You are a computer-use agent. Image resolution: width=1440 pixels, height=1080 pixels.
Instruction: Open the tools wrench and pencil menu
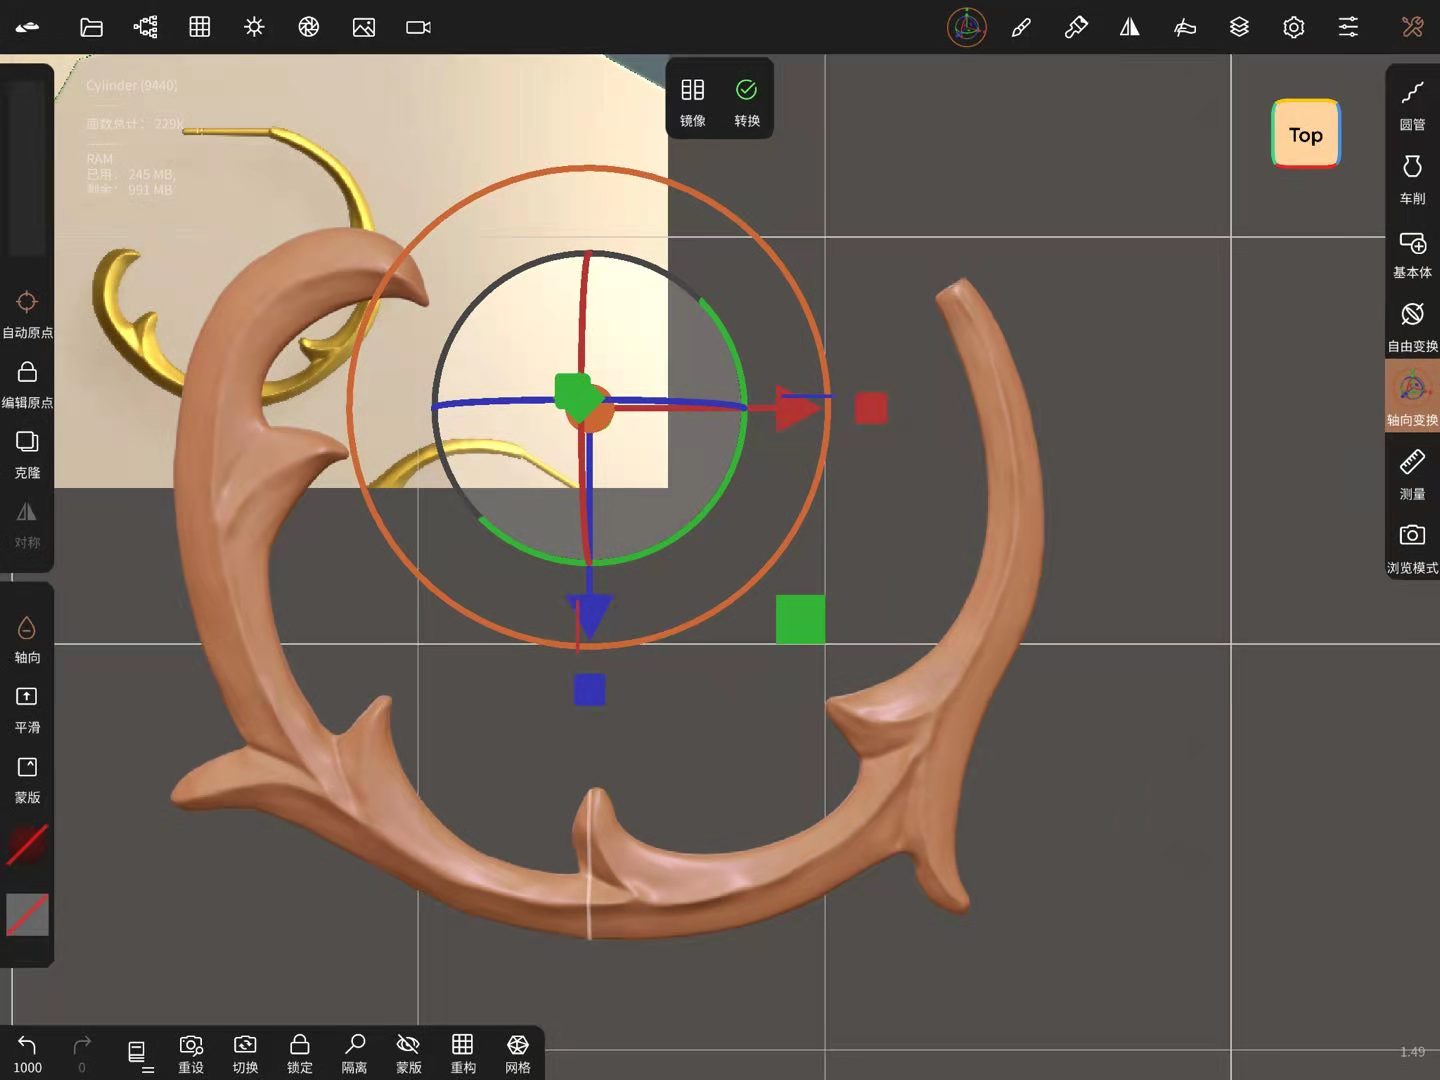(1412, 27)
